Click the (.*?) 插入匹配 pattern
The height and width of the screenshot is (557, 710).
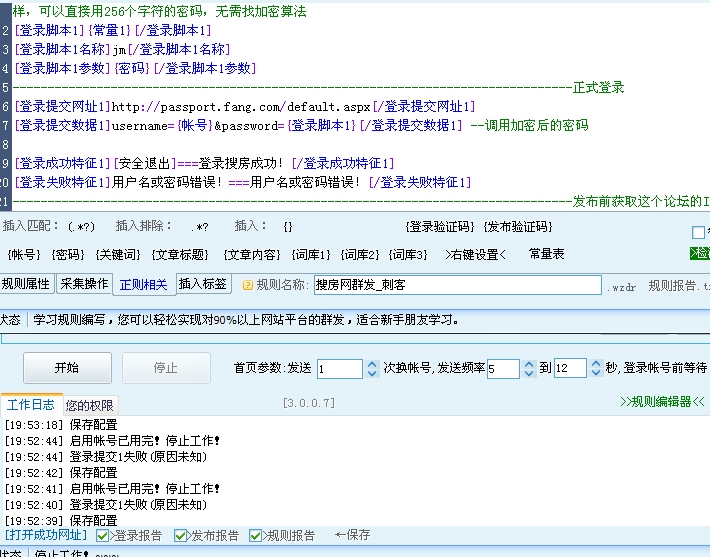[x=82, y=227]
